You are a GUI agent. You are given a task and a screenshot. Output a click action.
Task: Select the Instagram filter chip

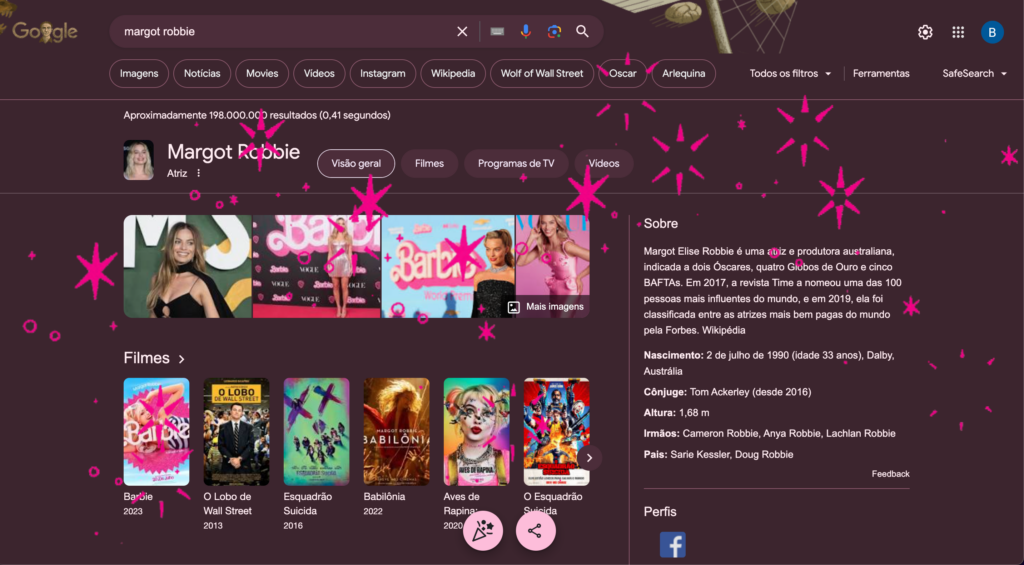383,74
